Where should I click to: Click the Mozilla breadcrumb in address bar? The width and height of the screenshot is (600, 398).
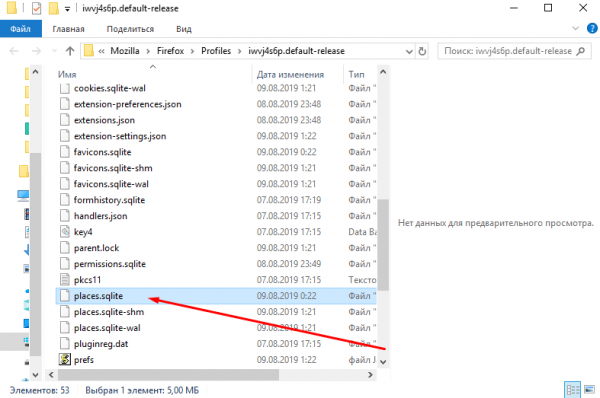click(x=125, y=51)
